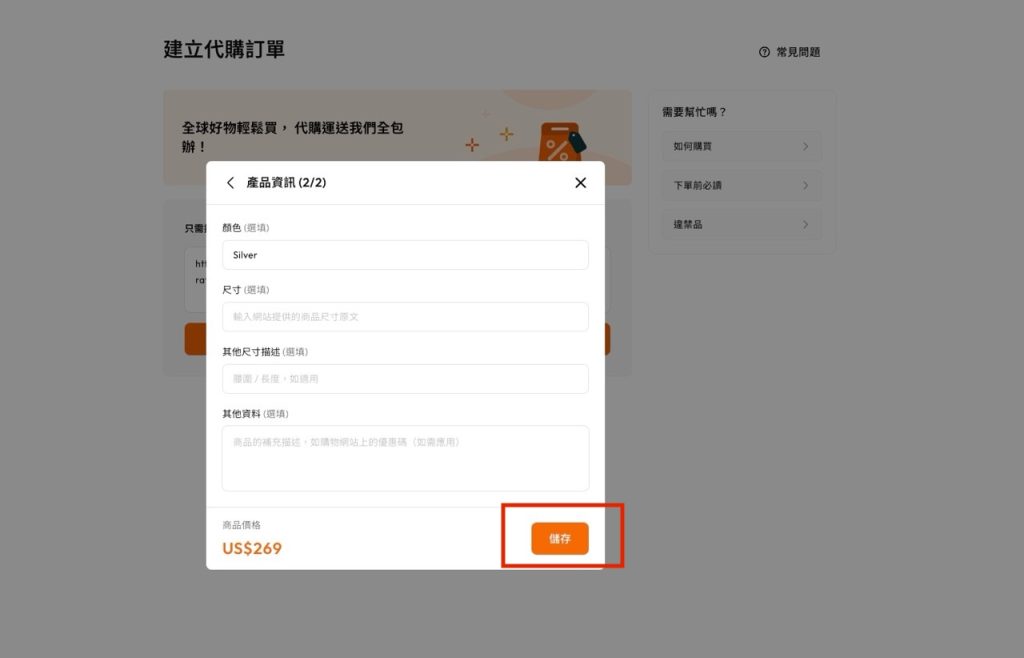Click the chevron arrow on 下單前必讀
This screenshot has height=658, width=1024.
tap(805, 186)
